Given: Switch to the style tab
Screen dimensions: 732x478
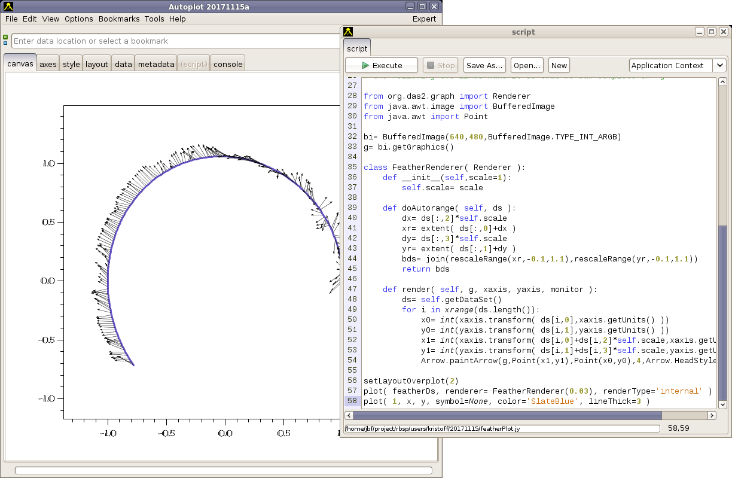Looking at the screenshot, I should pyautogui.click(x=71, y=64).
